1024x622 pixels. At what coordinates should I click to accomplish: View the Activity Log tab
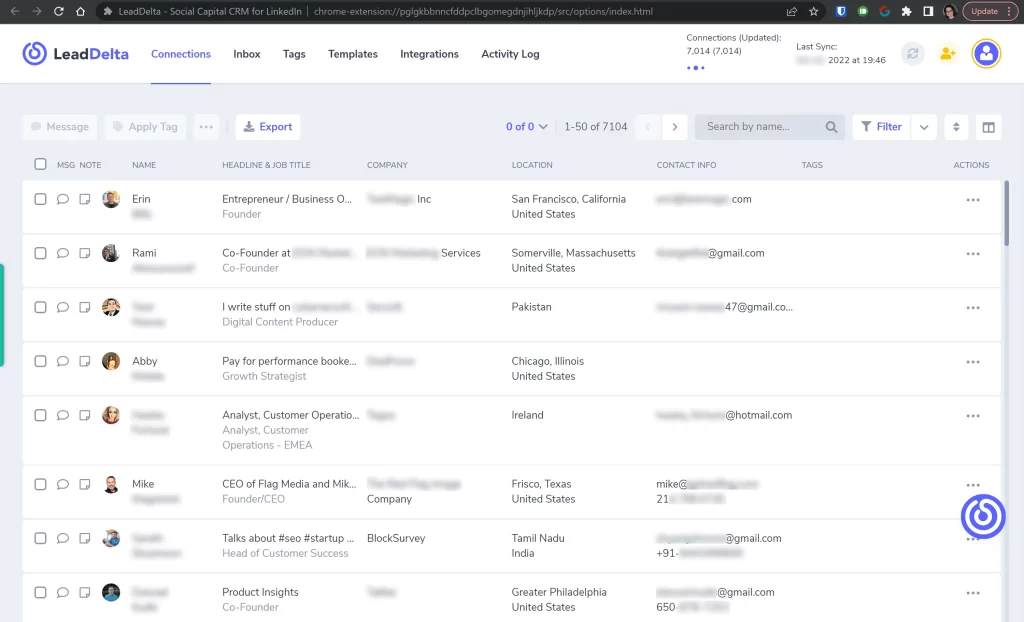(510, 54)
